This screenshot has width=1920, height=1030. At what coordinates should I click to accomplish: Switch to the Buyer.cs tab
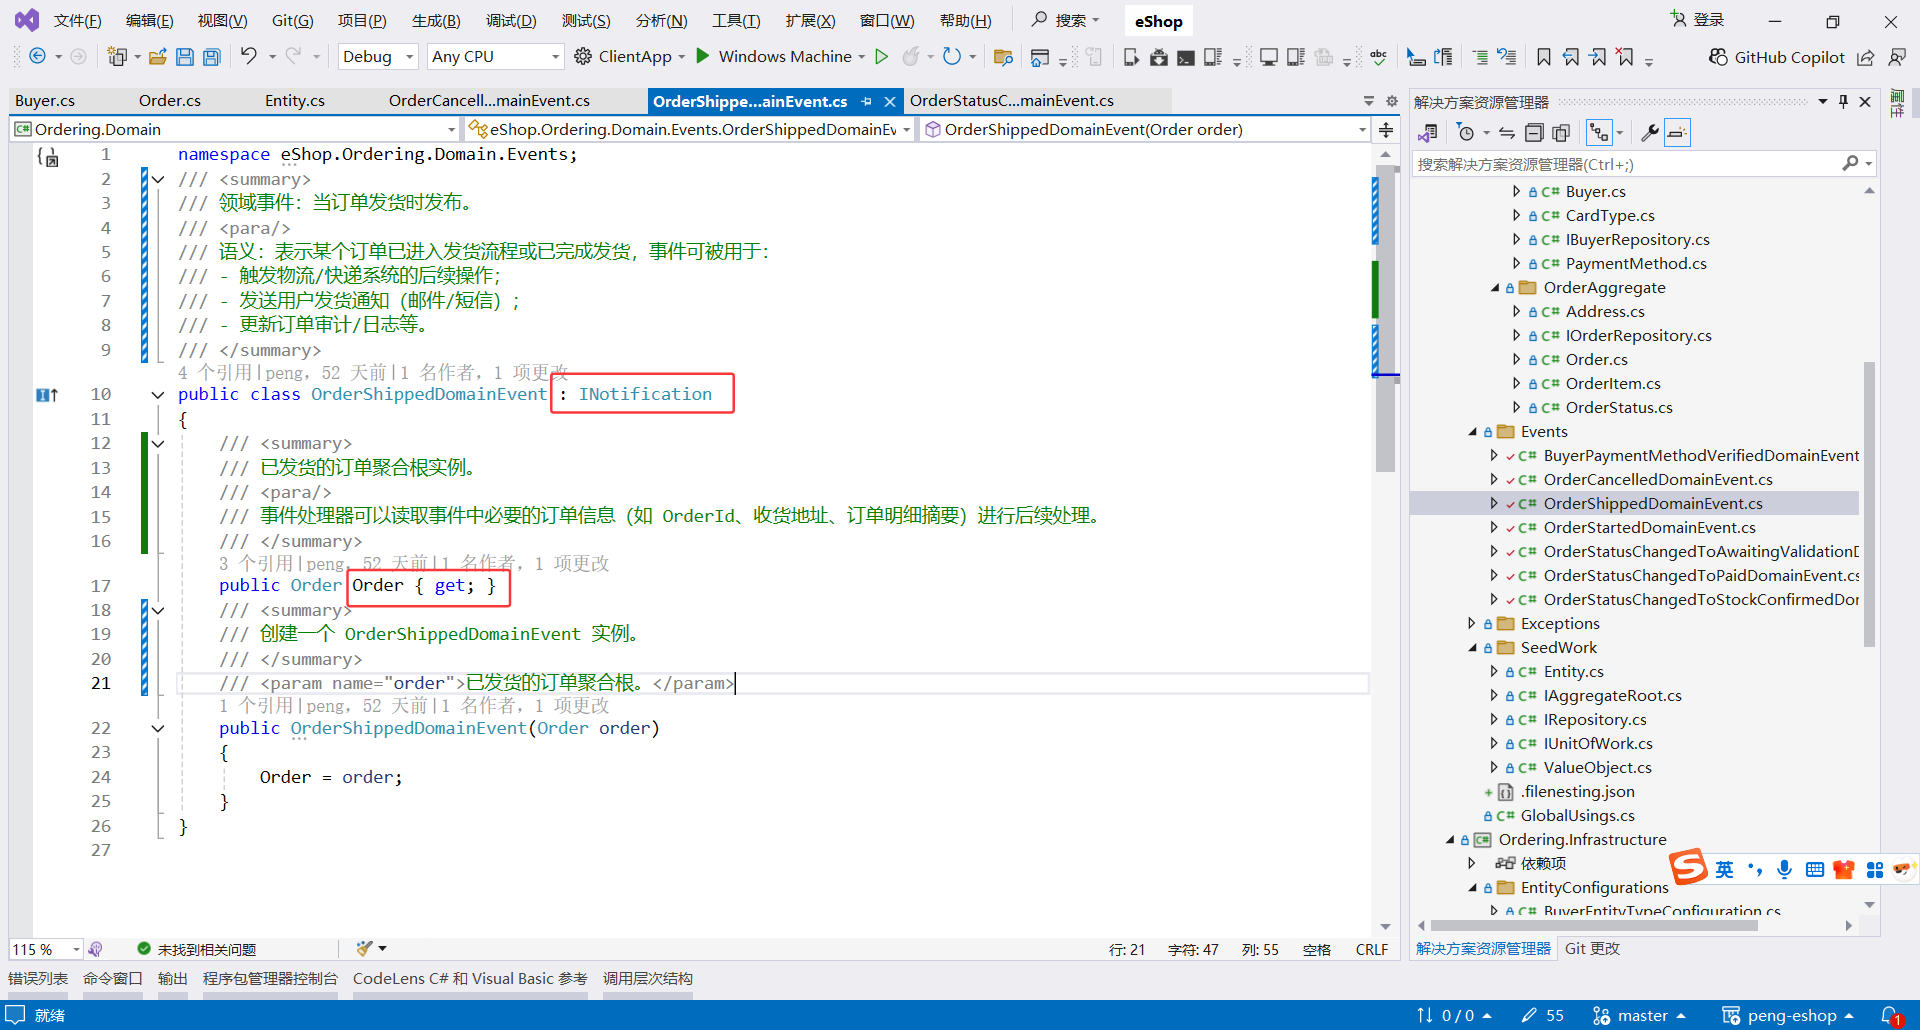45,100
